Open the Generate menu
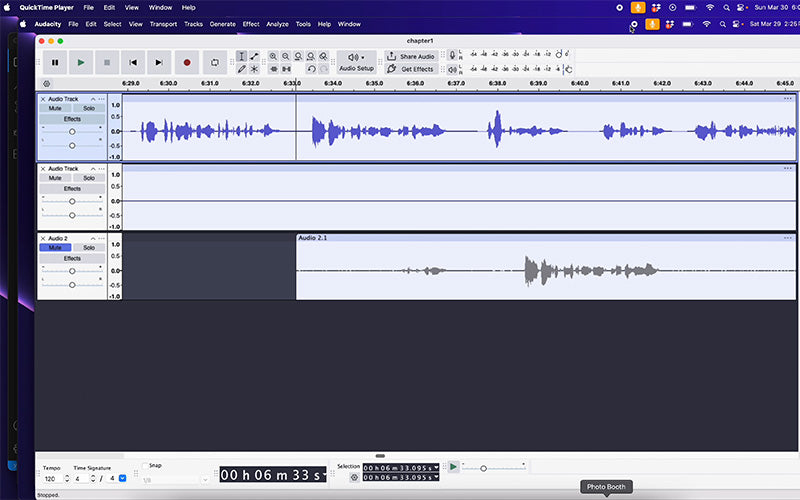The width and height of the screenshot is (800, 500). point(222,23)
